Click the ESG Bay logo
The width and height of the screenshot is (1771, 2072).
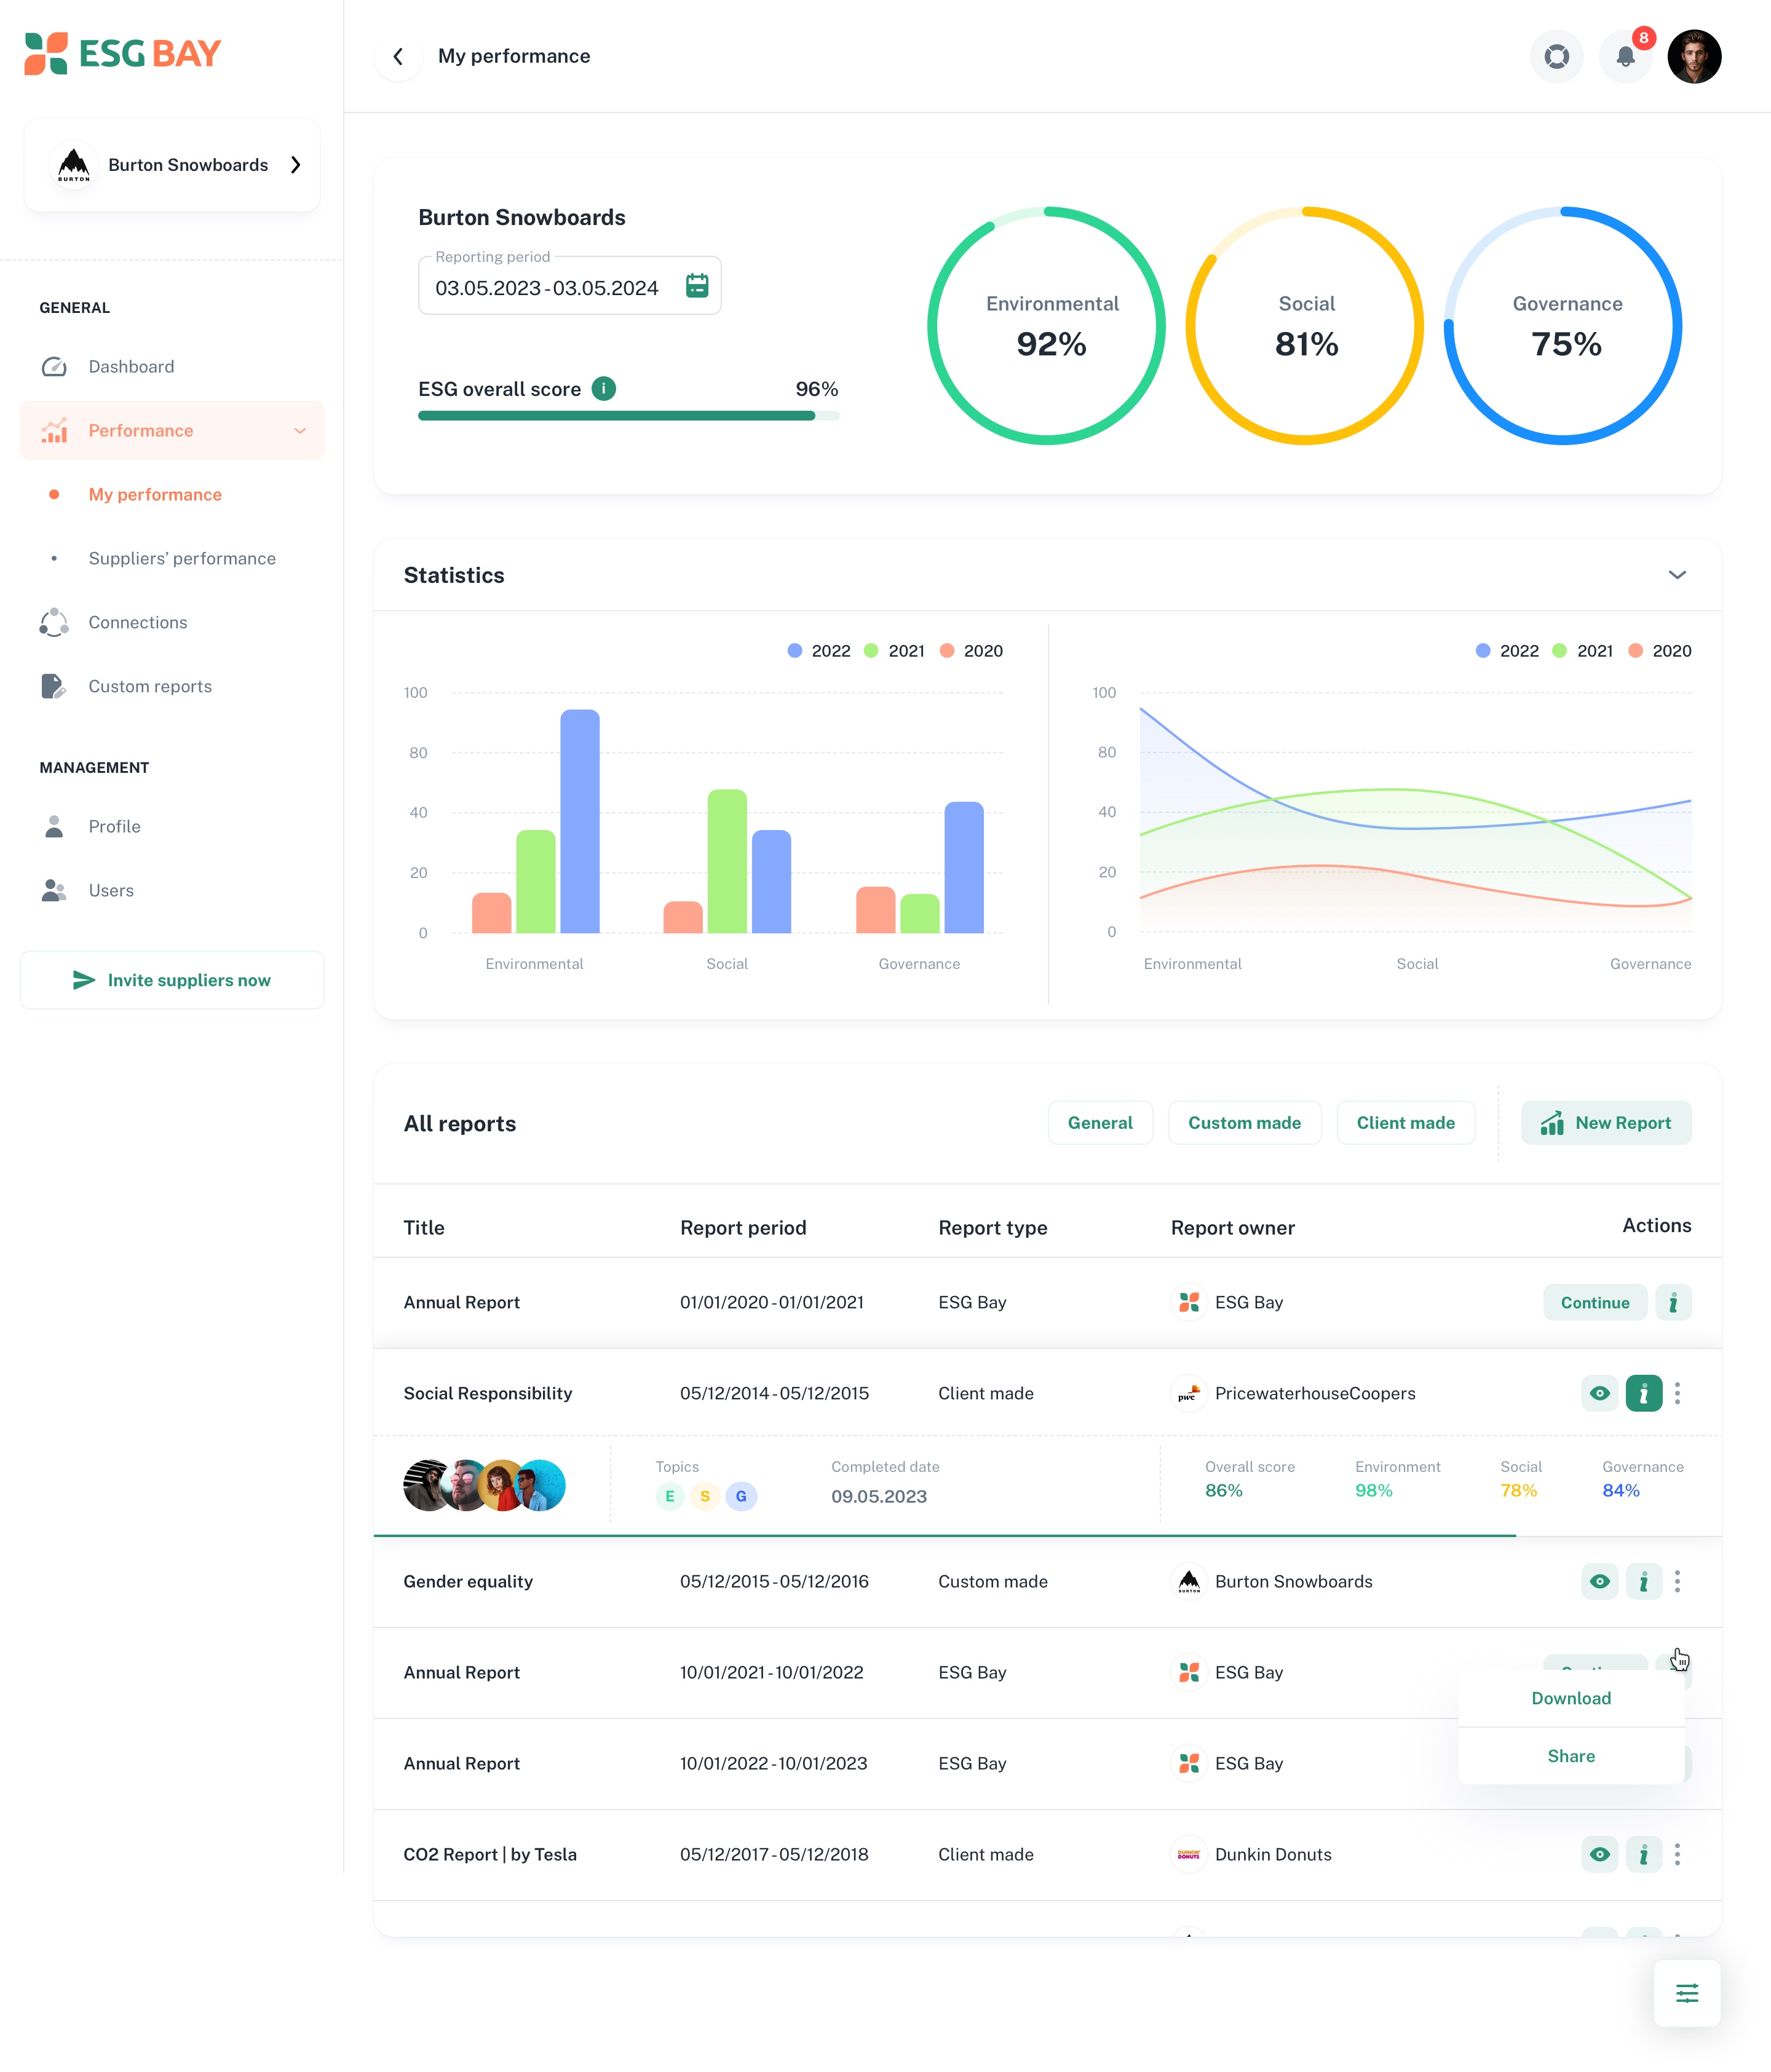pyautogui.click(x=122, y=53)
